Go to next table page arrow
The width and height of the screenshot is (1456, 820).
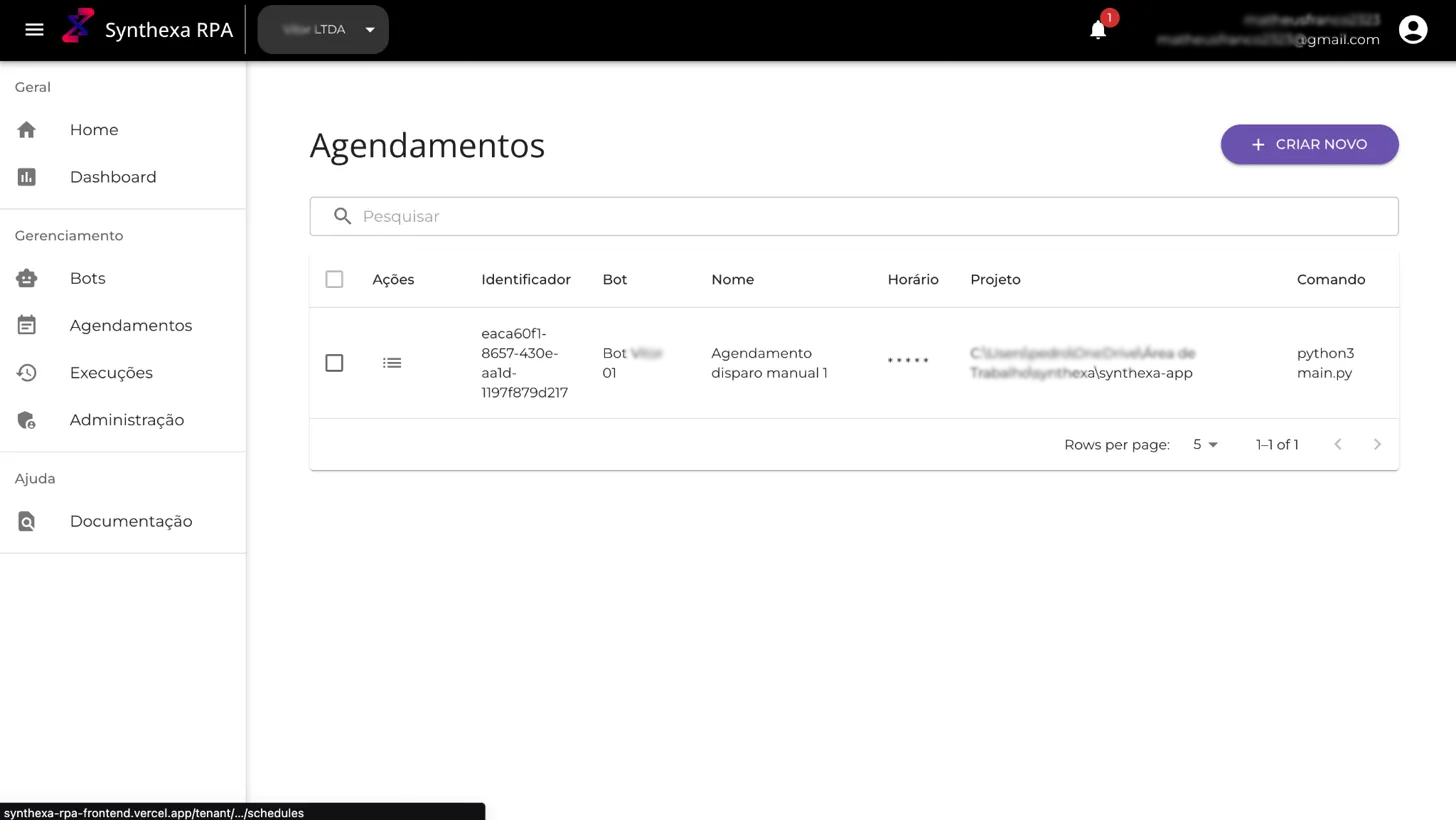coord(1377,444)
